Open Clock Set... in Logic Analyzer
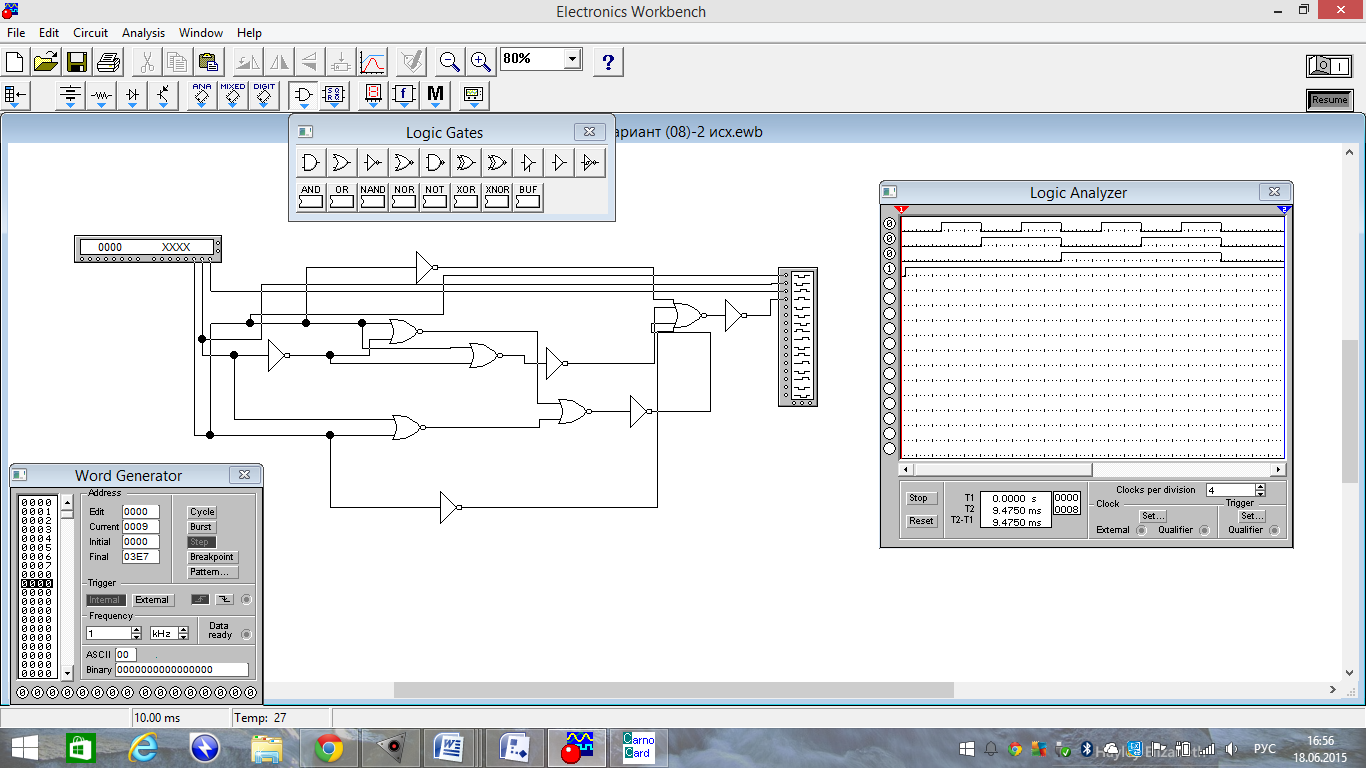The width and height of the screenshot is (1366, 768). [1153, 516]
